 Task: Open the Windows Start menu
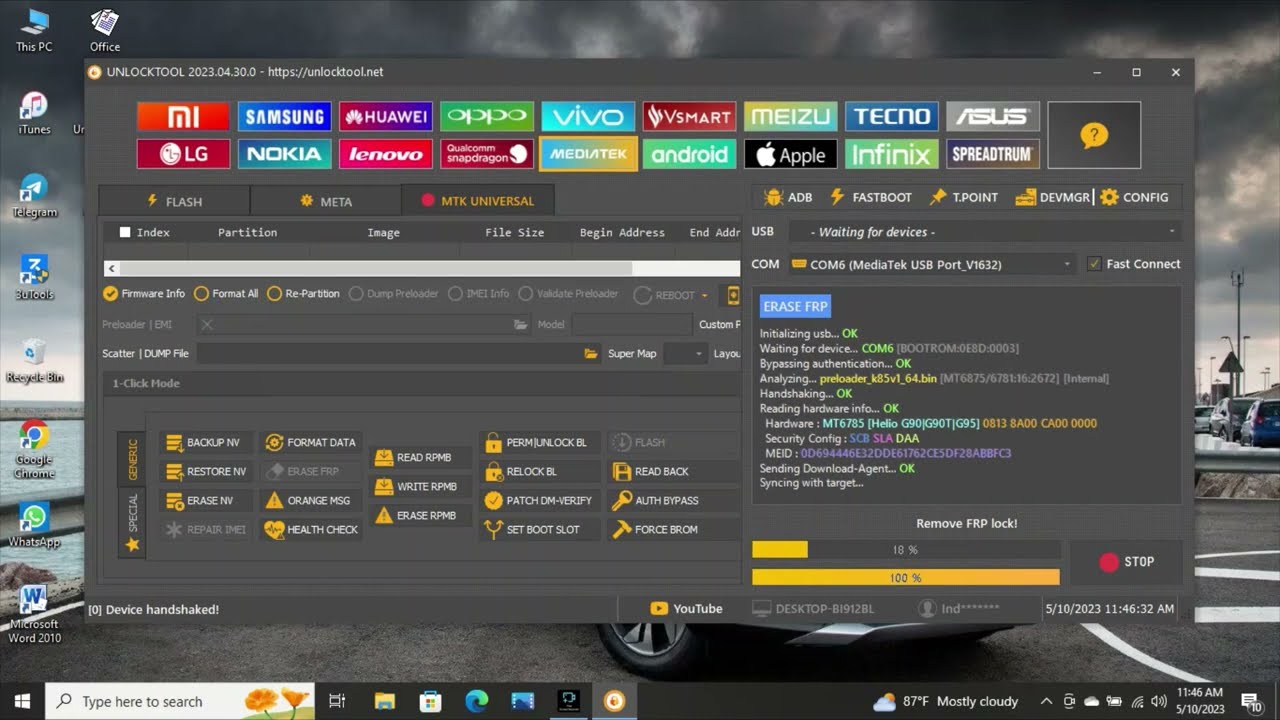pos(22,701)
